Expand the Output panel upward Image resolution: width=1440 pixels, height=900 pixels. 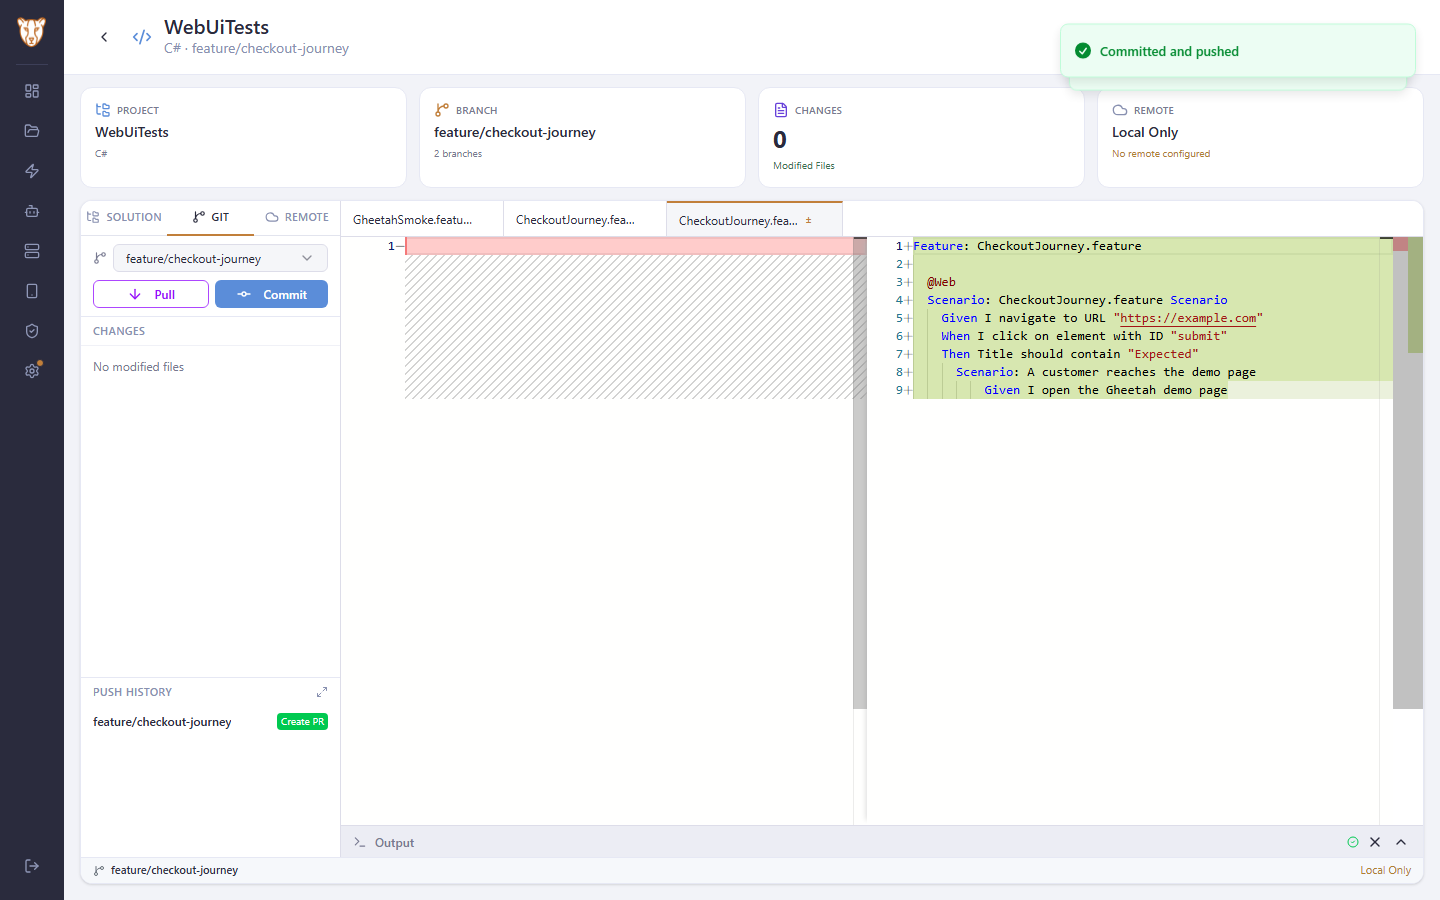(1401, 842)
